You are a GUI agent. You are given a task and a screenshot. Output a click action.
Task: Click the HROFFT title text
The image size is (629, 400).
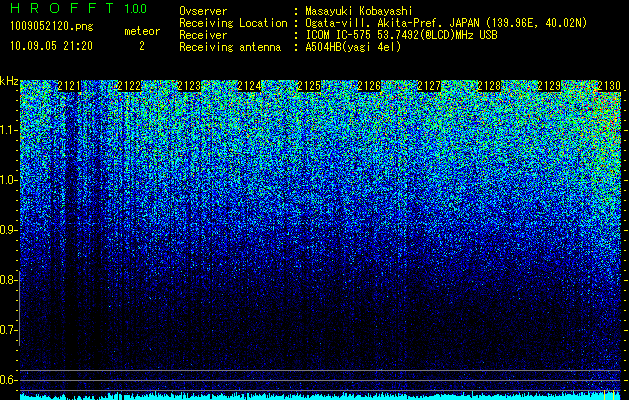(62, 8)
